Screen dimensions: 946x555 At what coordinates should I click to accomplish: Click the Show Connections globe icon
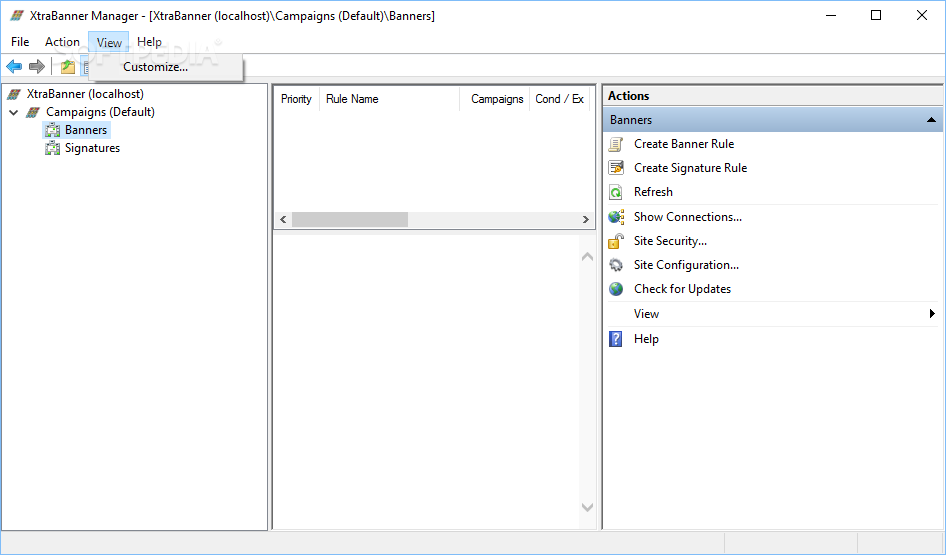616,217
